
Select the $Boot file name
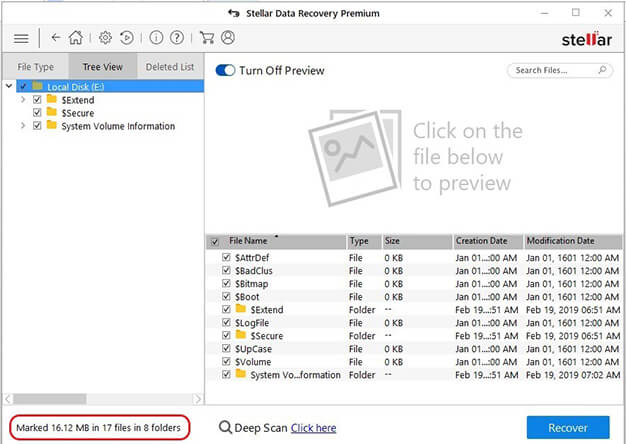(247, 297)
